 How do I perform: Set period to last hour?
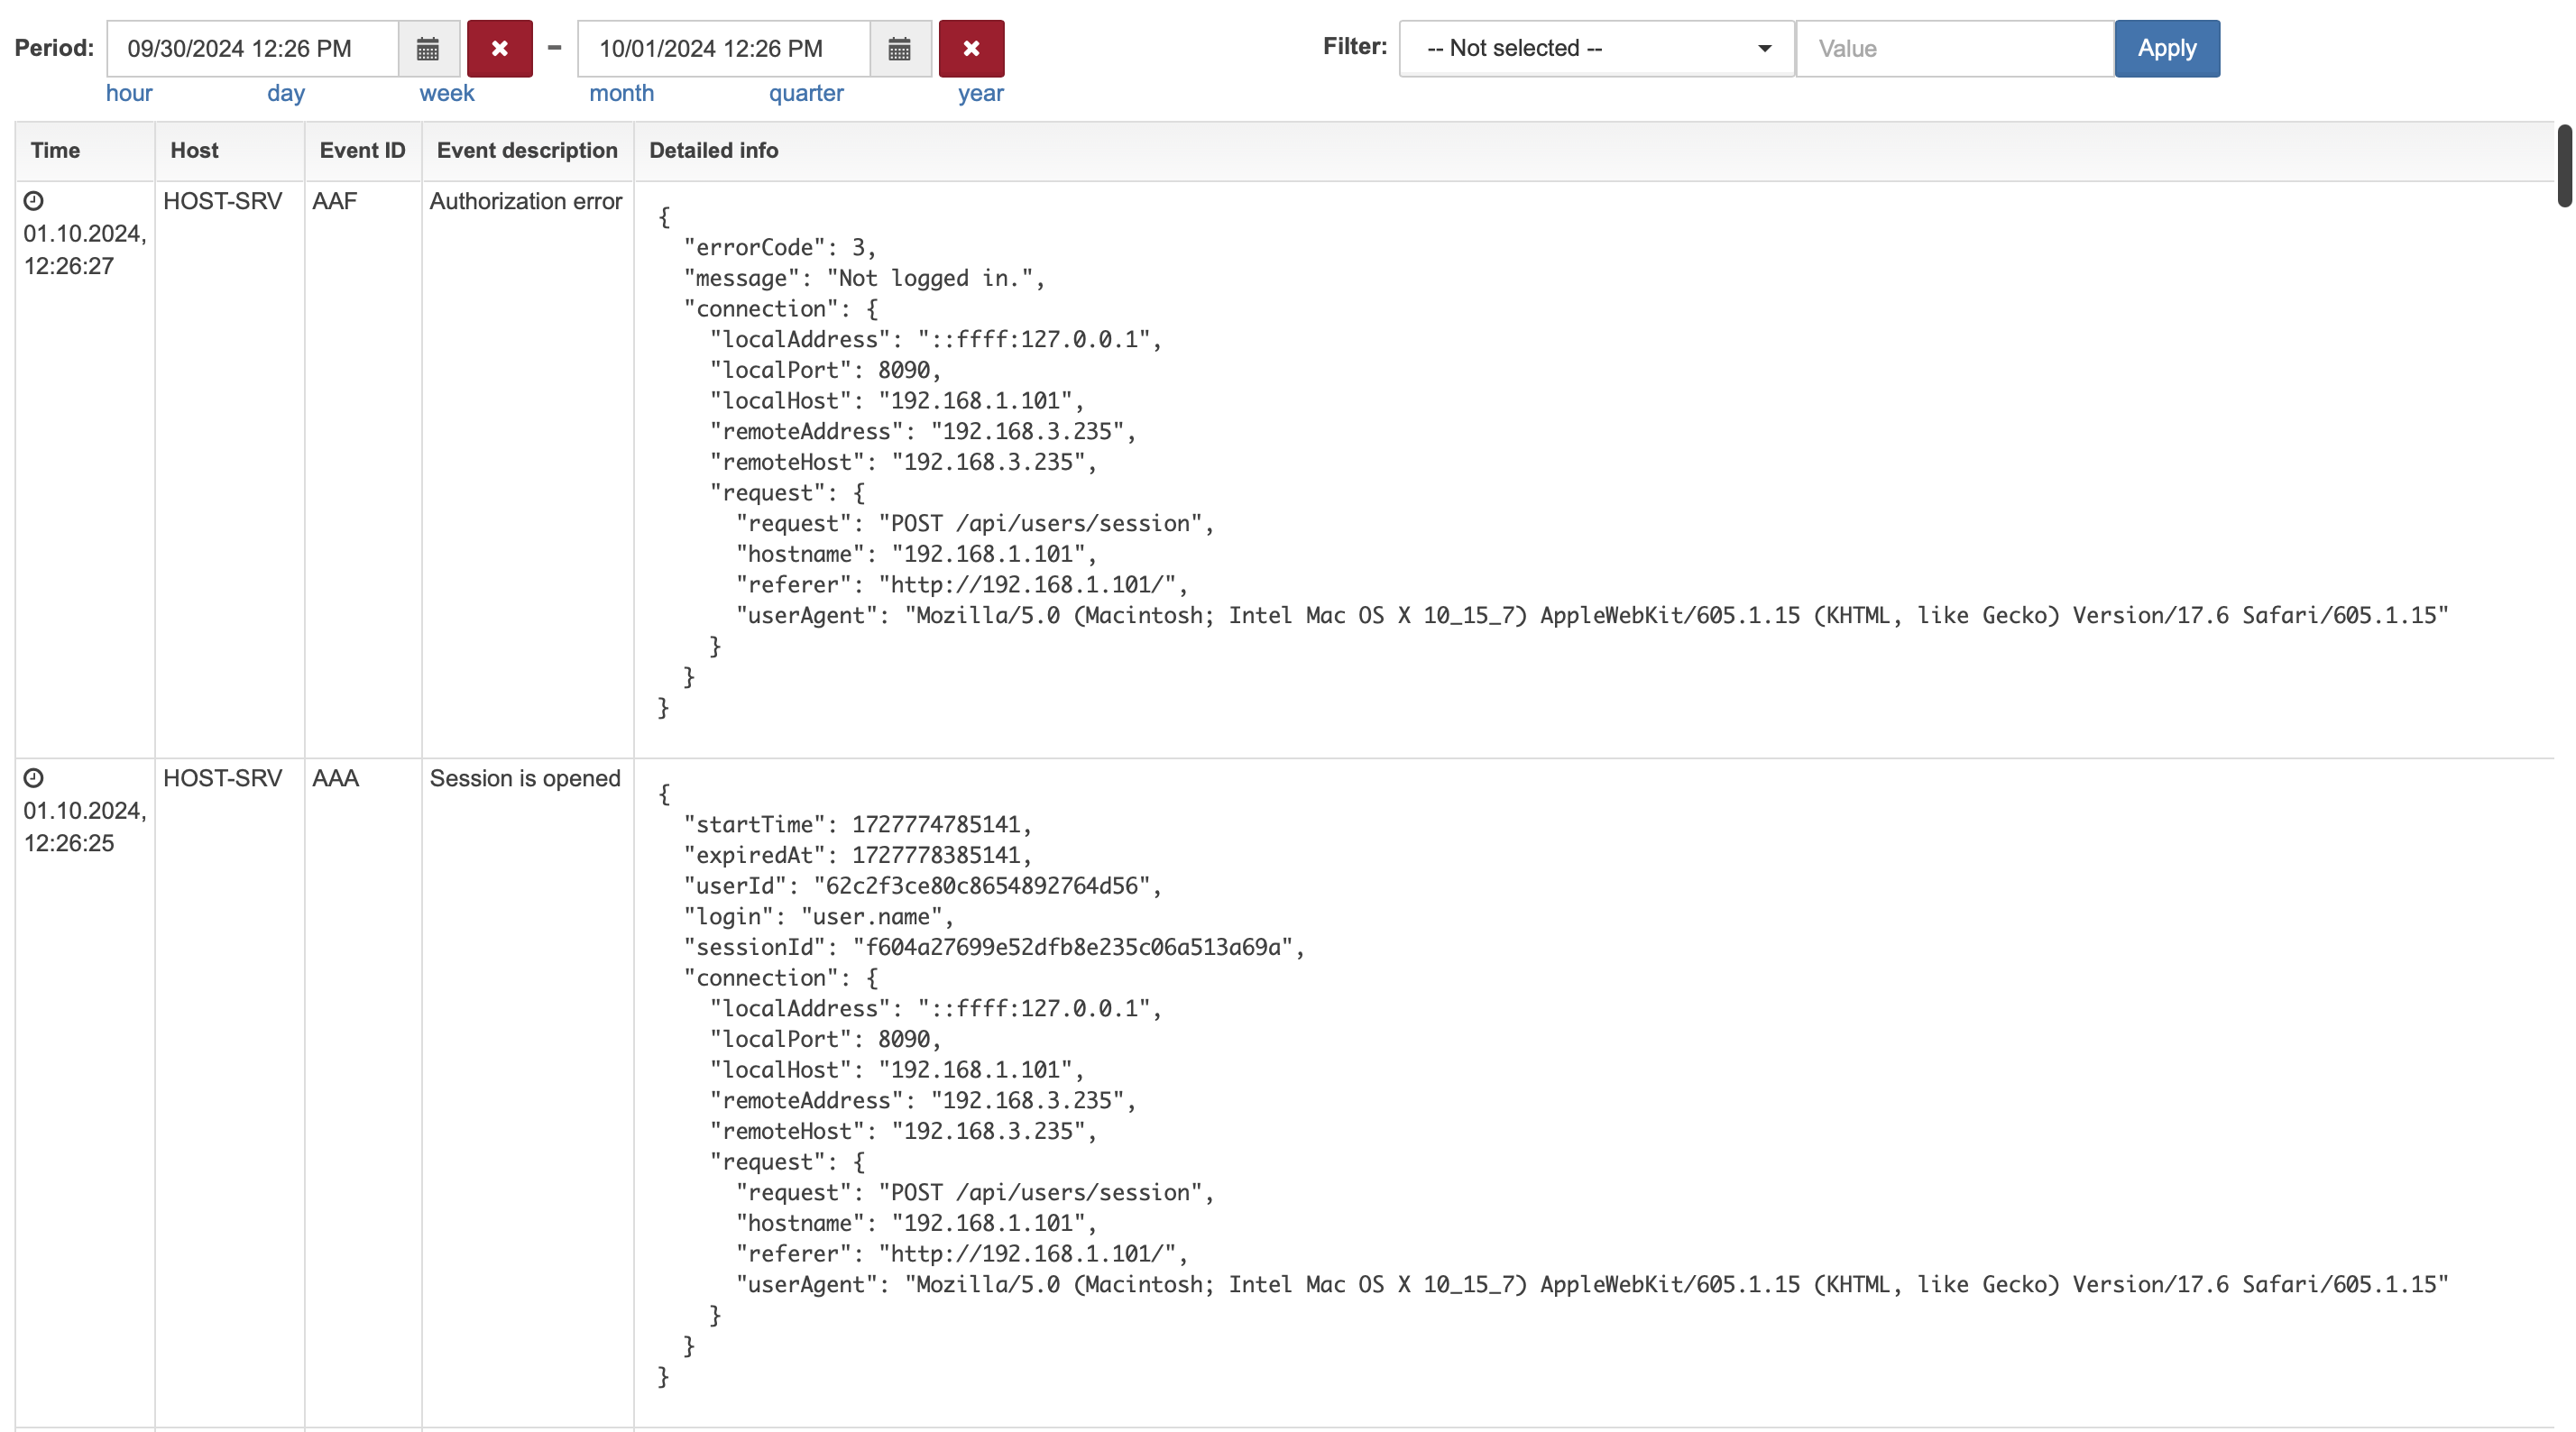point(129,93)
